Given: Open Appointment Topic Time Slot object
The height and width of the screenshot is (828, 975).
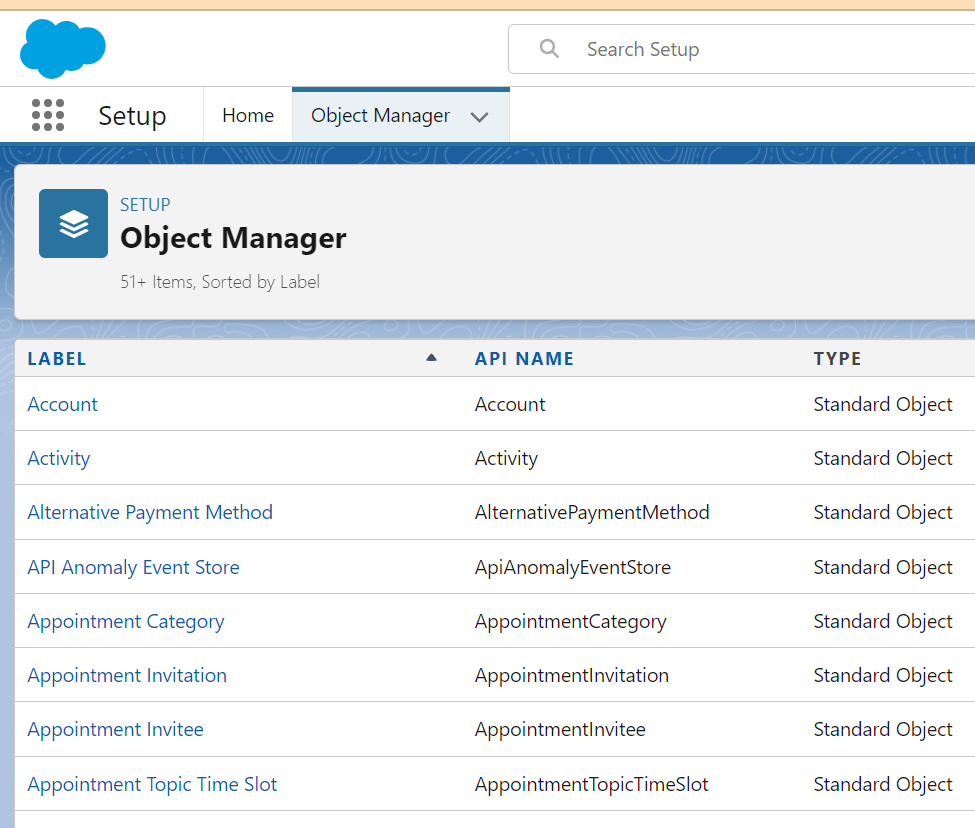Looking at the screenshot, I should [x=152, y=784].
